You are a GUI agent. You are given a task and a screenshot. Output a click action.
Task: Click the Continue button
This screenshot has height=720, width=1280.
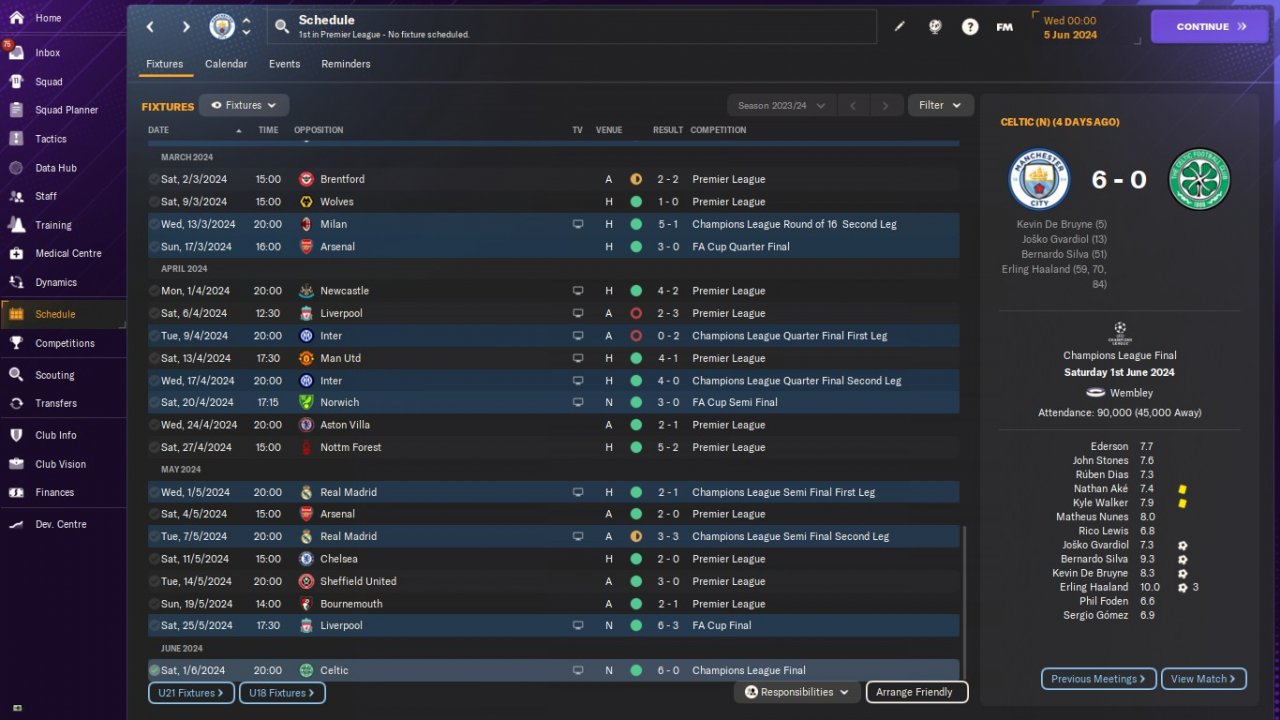tap(1211, 27)
